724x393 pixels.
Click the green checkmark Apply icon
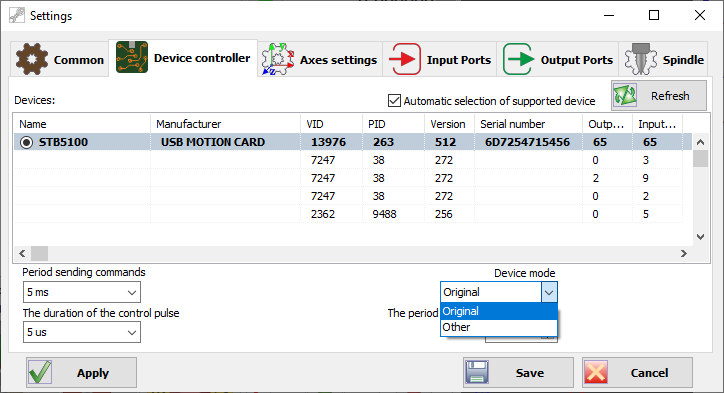pyautogui.click(x=40, y=373)
